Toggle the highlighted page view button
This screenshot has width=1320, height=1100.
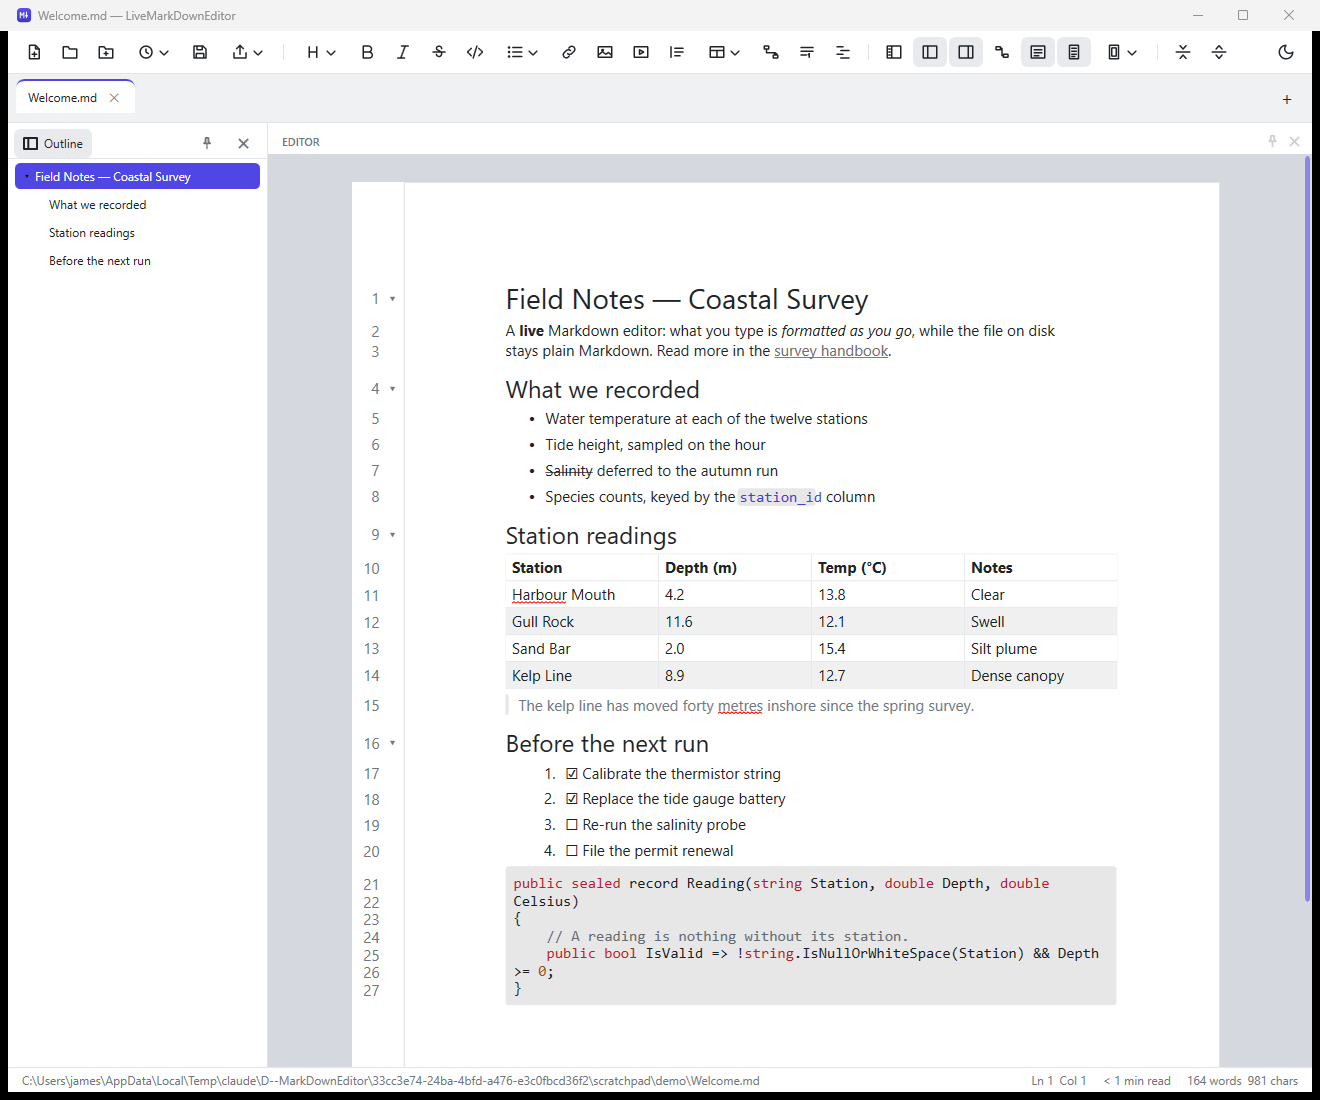click(x=1074, y=52)
